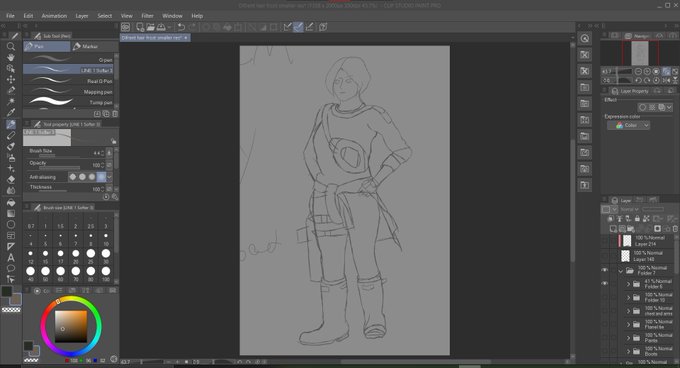Expand Flanel tie folder
The height and width of the screenshot is (368, 680).
[x=628, y=325]
